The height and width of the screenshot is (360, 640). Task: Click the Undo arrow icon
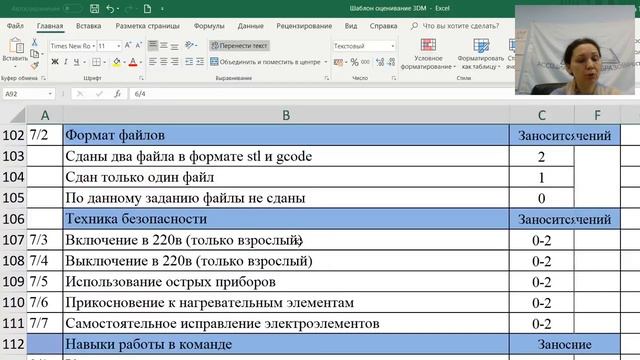point(110,8)
